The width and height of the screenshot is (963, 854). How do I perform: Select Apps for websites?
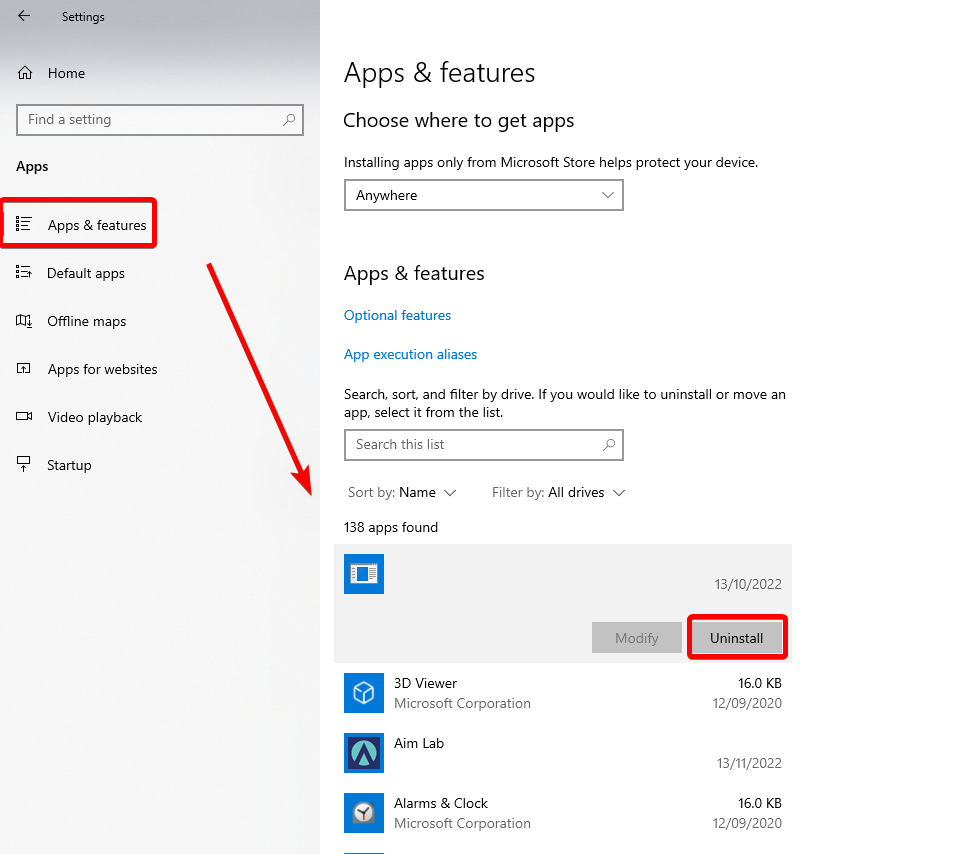102,369
